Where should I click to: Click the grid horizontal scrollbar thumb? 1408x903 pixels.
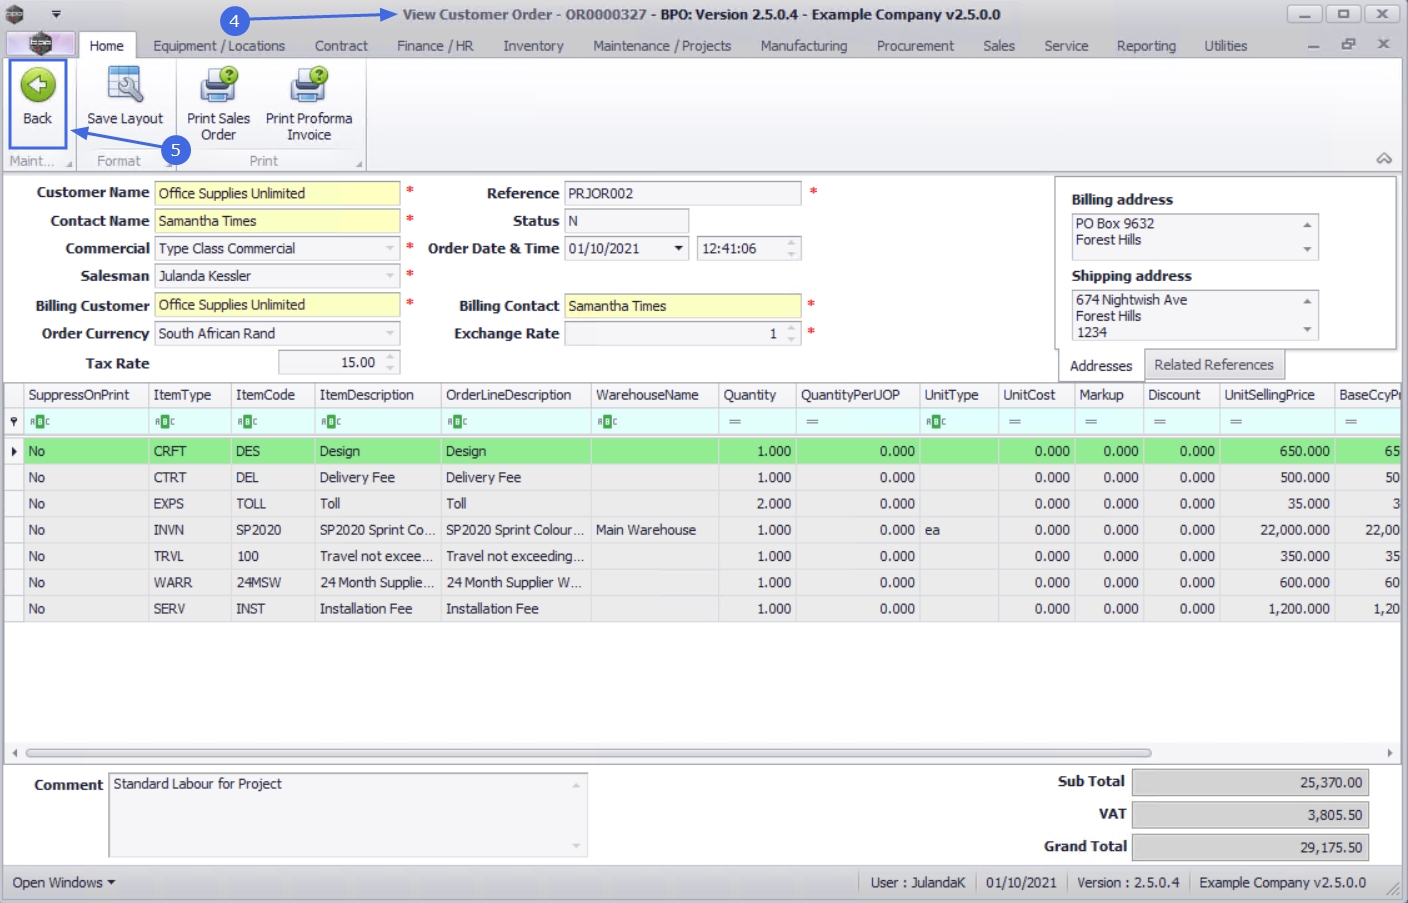[x=589, y=752]
